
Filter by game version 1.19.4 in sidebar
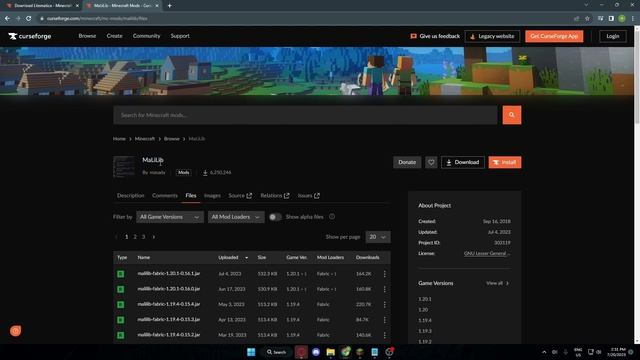pos(425,320)
